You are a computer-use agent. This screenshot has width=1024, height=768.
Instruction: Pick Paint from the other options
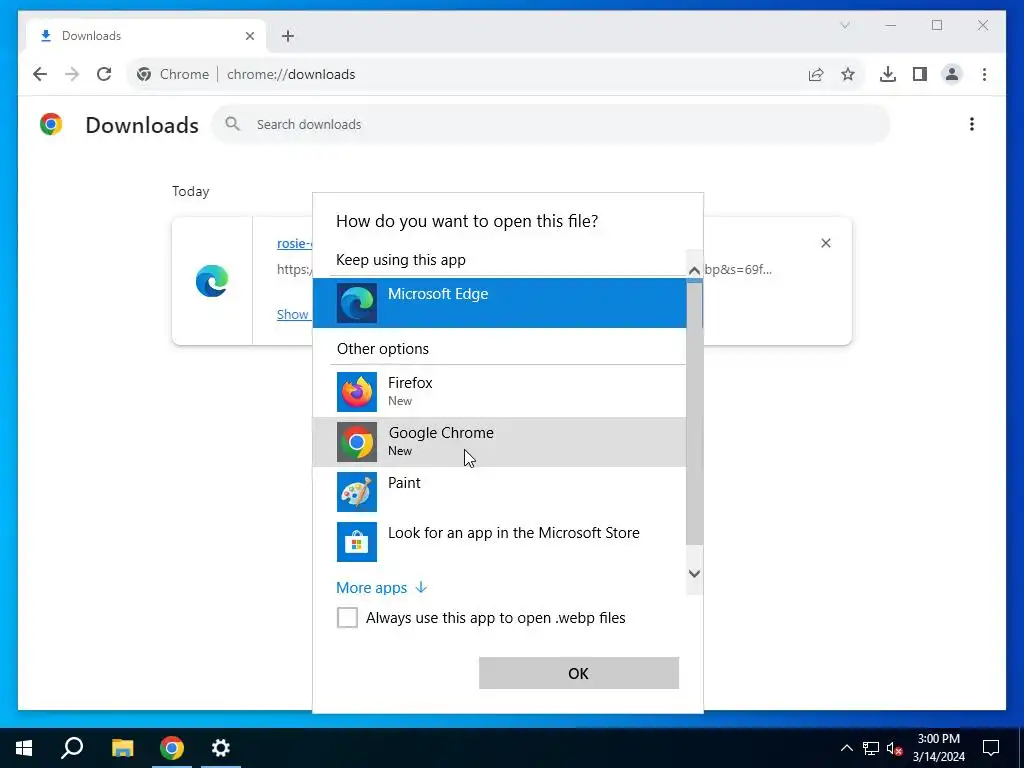tap(500, 492)
